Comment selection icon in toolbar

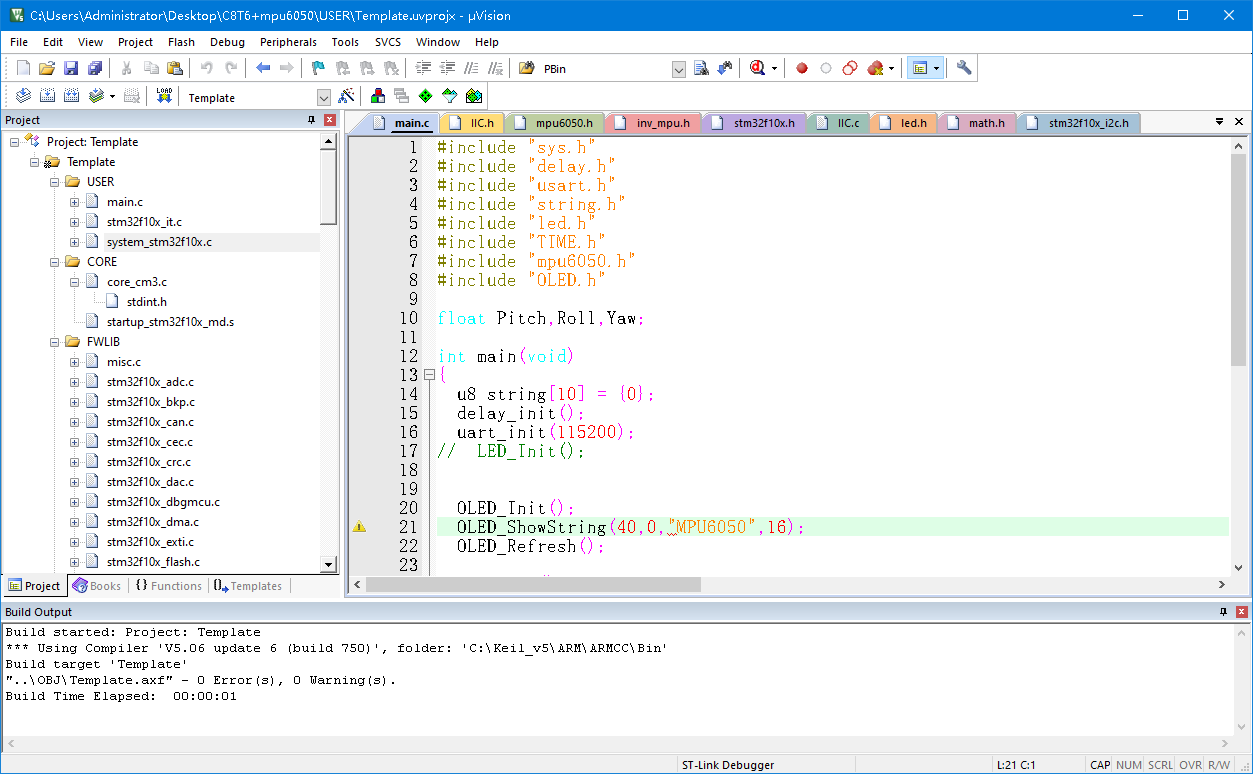tap(471, 68)
